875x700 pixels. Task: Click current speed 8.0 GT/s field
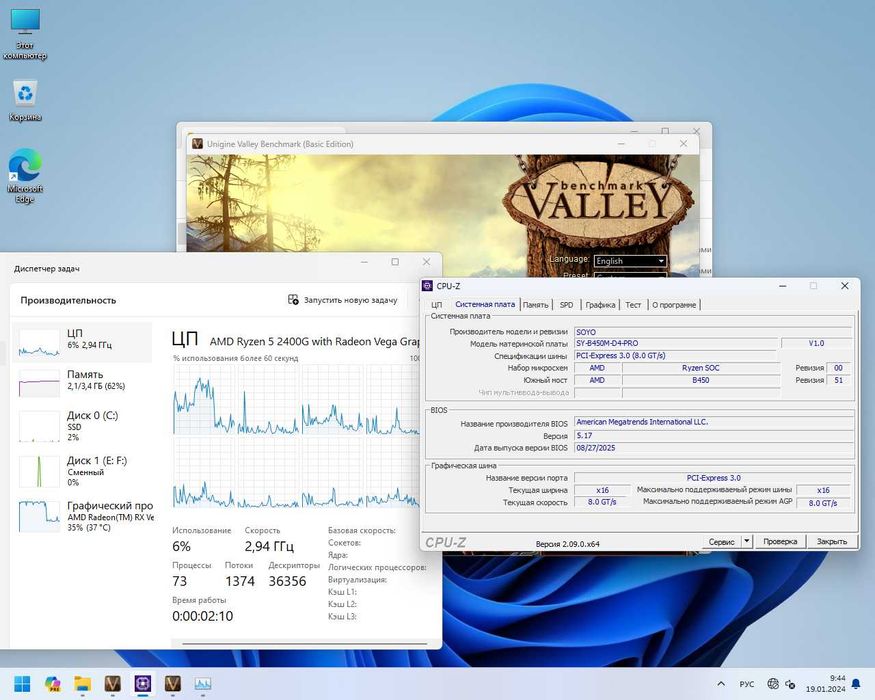602,502
